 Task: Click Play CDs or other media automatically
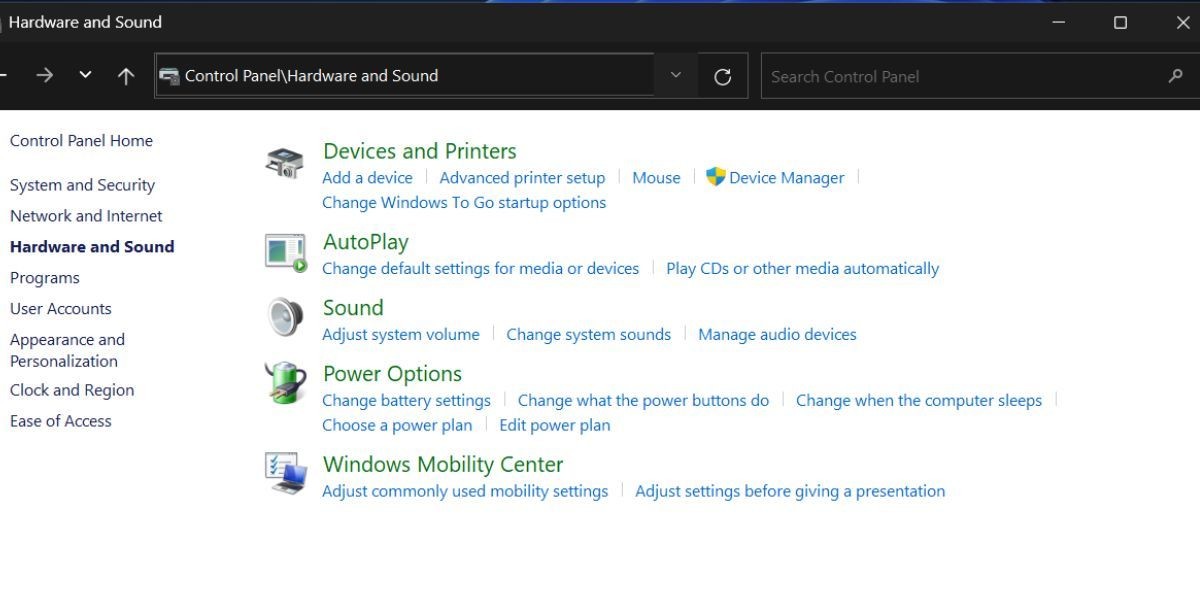(x=802, y=269)
